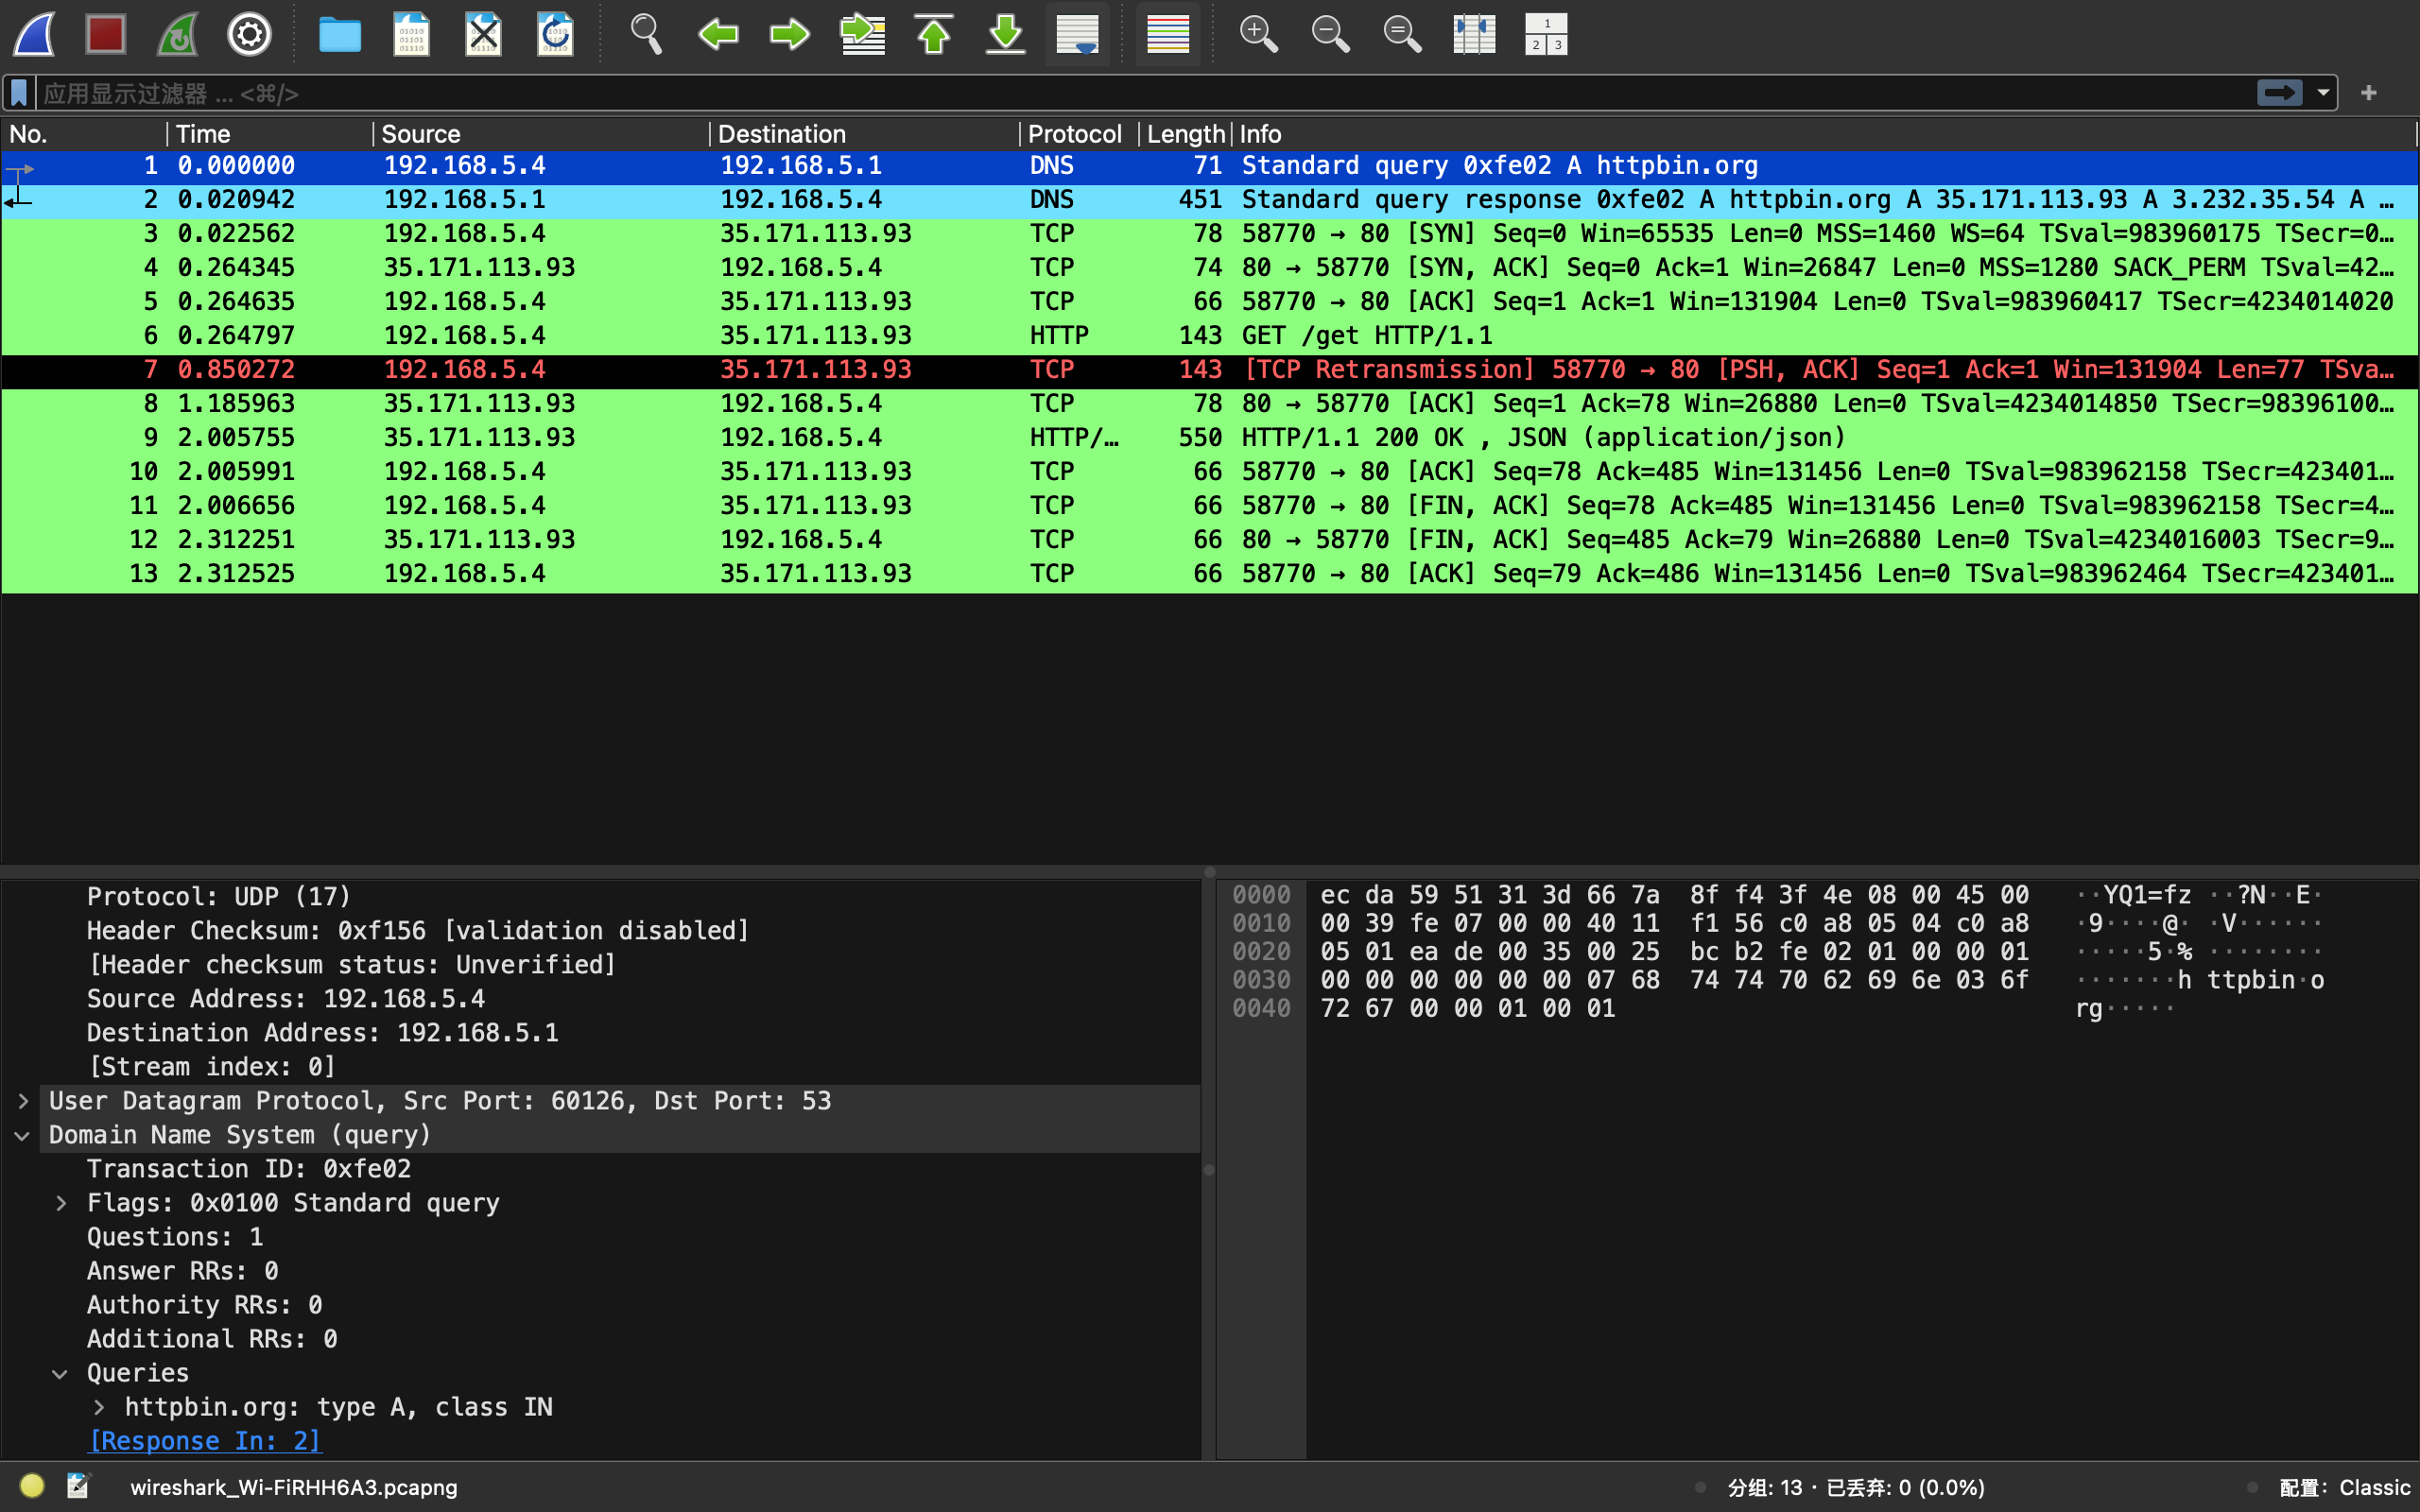This screenshot has height=1512, width=2420.
Task: Open recent display filter dropdown
Action: pos(2323,93)
